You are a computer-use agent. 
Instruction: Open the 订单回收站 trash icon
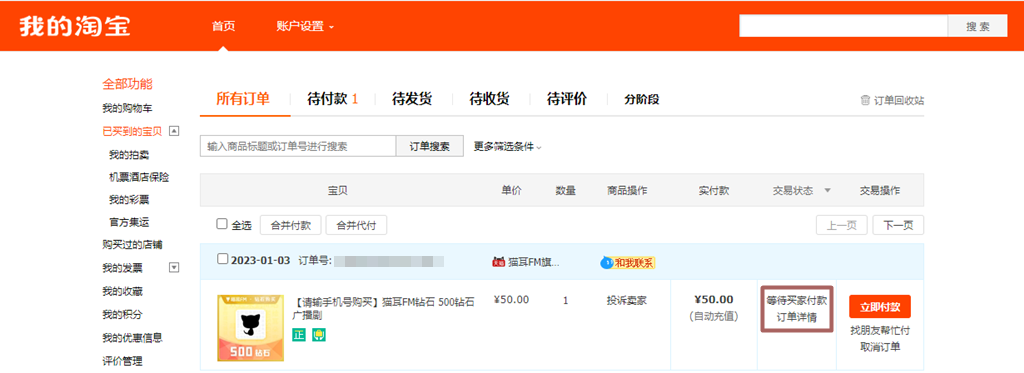865,101
